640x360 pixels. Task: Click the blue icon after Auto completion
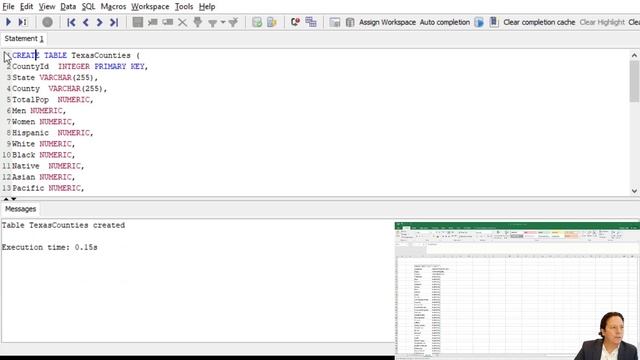coord(479,22)
